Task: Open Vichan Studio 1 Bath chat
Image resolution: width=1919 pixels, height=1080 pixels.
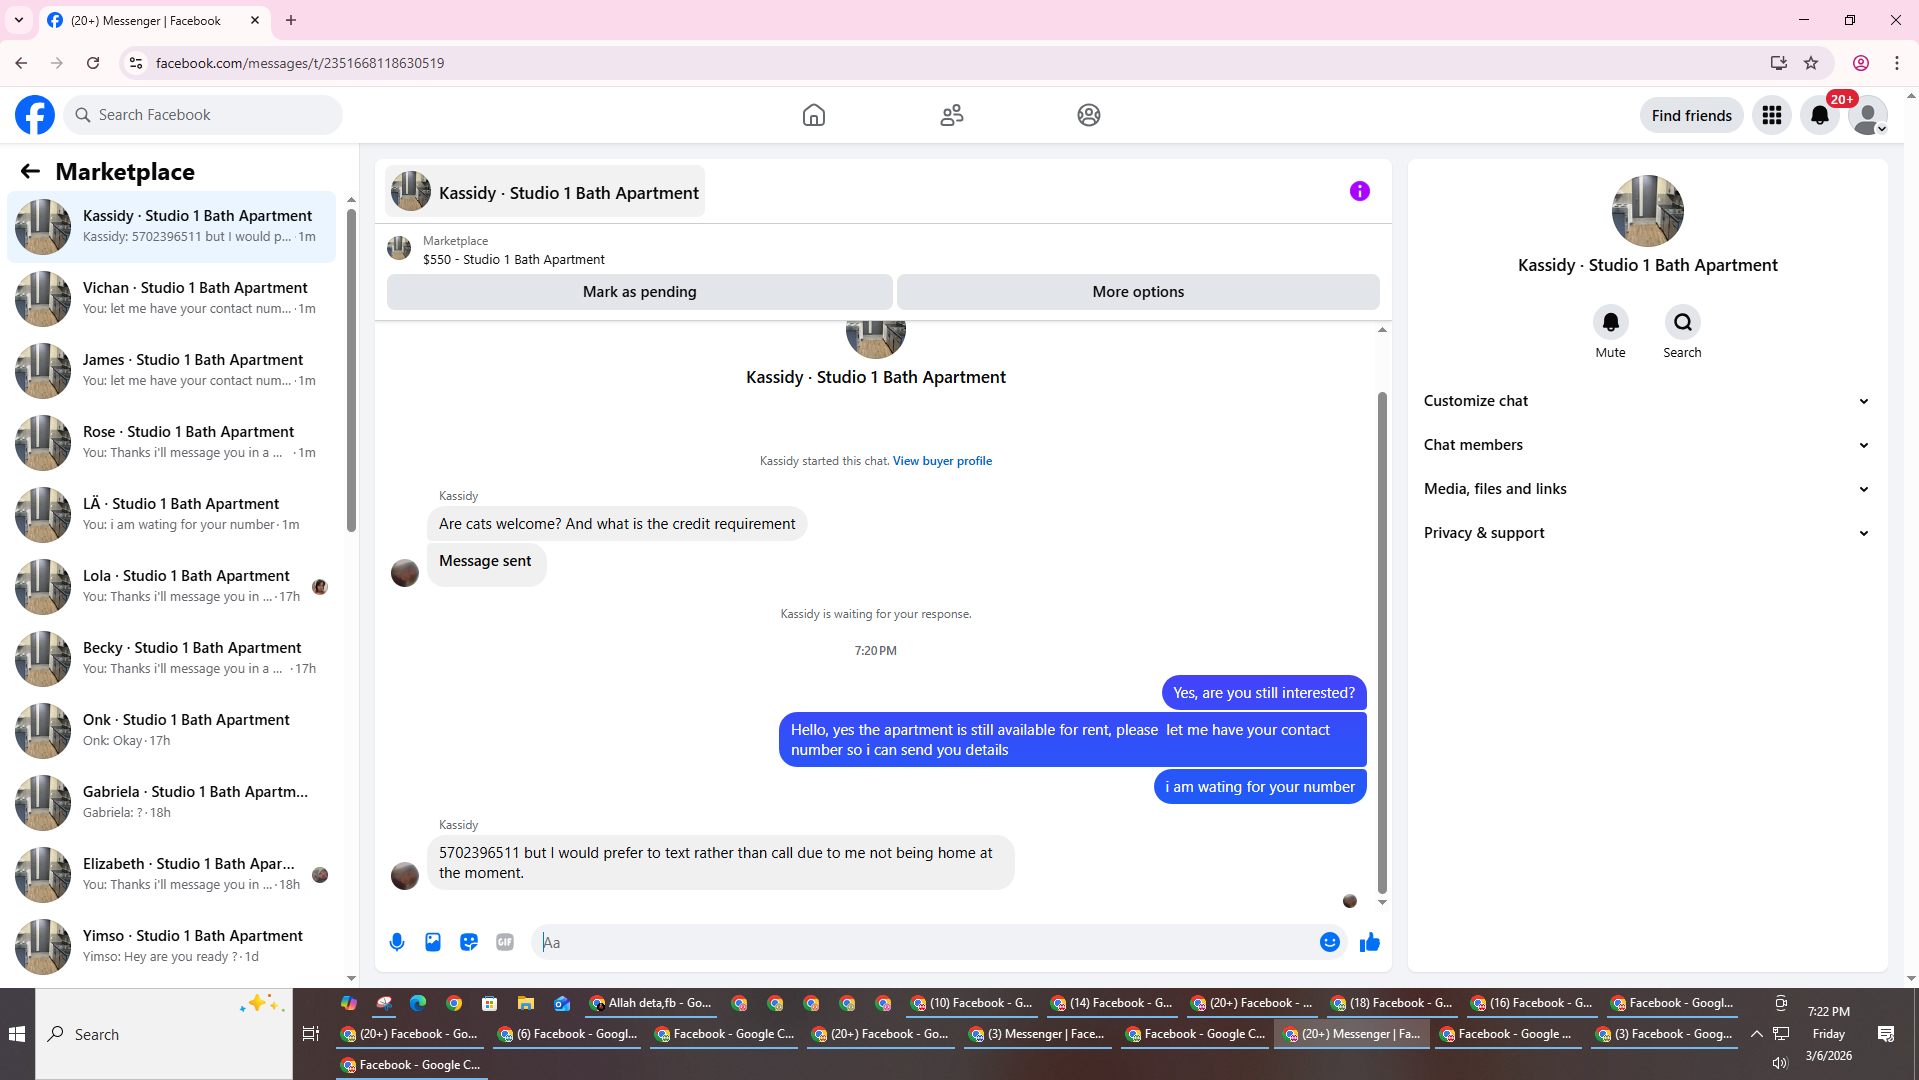Action: tap(172, 298)
